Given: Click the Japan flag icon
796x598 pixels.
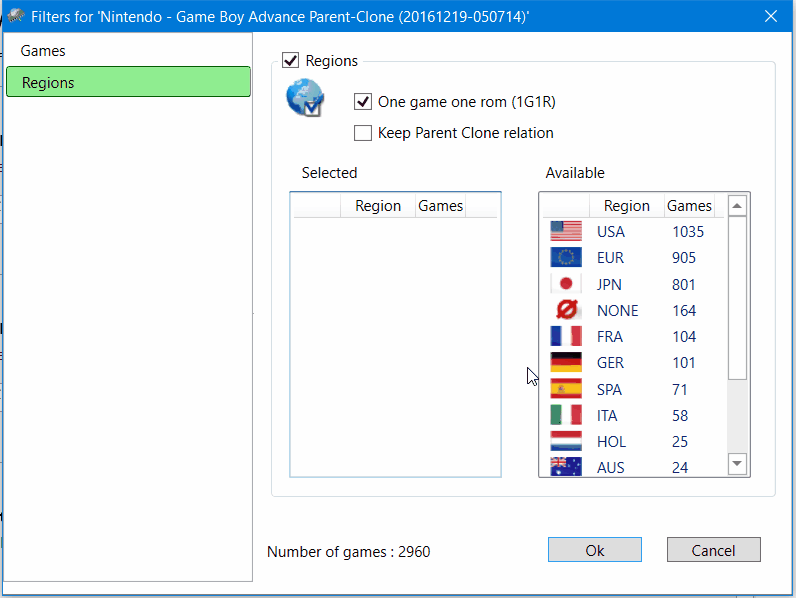Looking at the screenshot, I should coord(566,284).
